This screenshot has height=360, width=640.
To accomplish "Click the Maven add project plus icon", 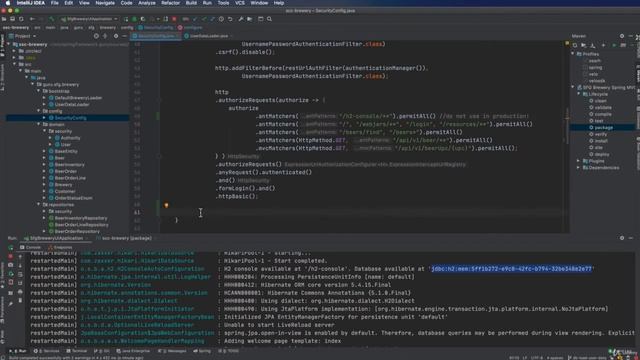I will coord(603,45).
